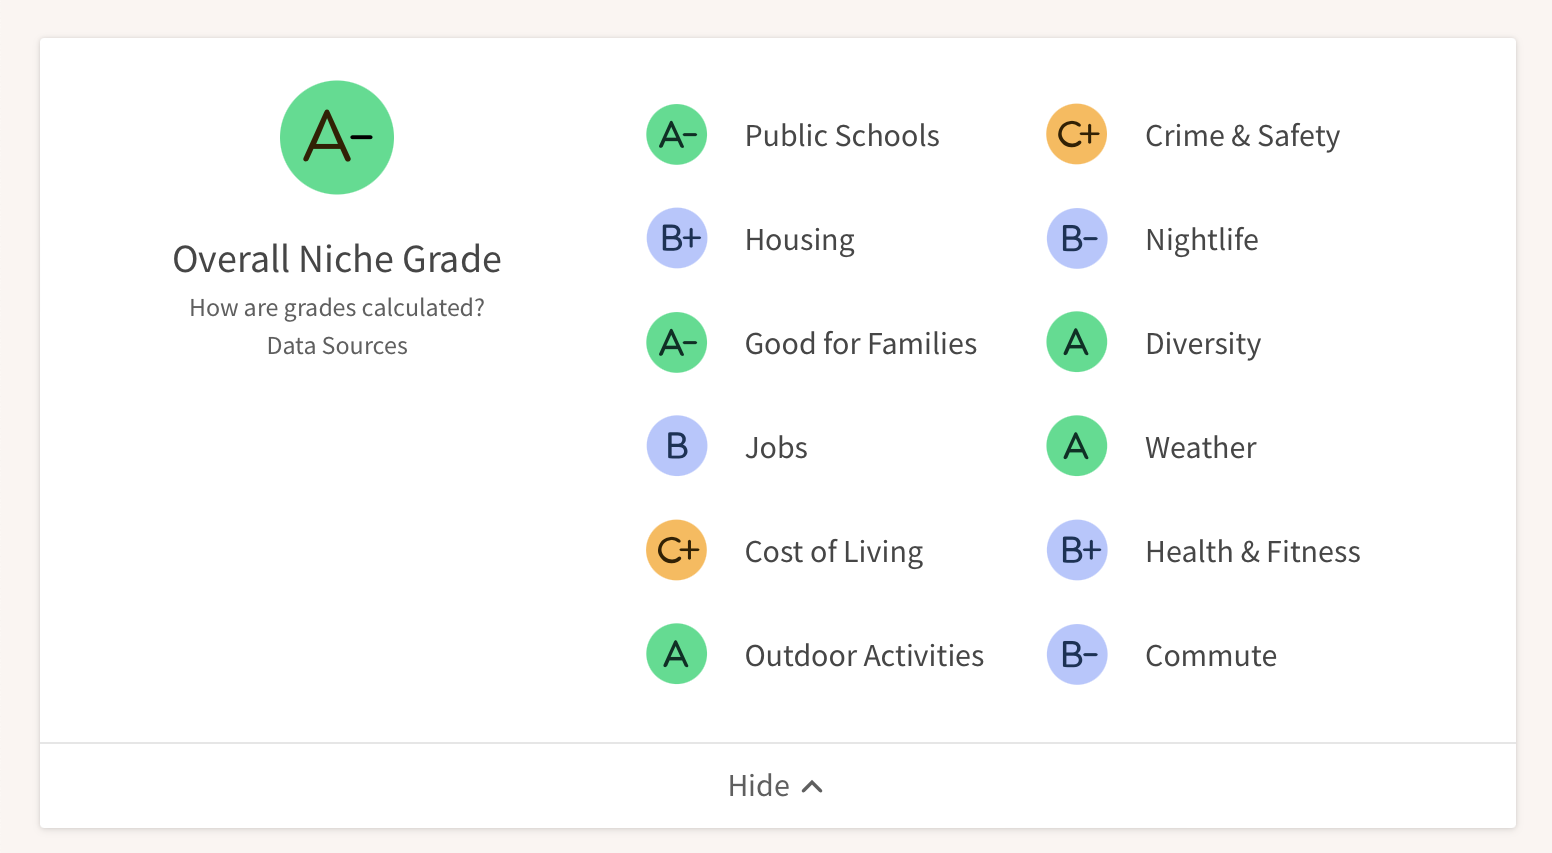Screen dimensions: 1552x853
Task: Click the Public Schools A- grade badge
Action: click(x=677, y=135)
